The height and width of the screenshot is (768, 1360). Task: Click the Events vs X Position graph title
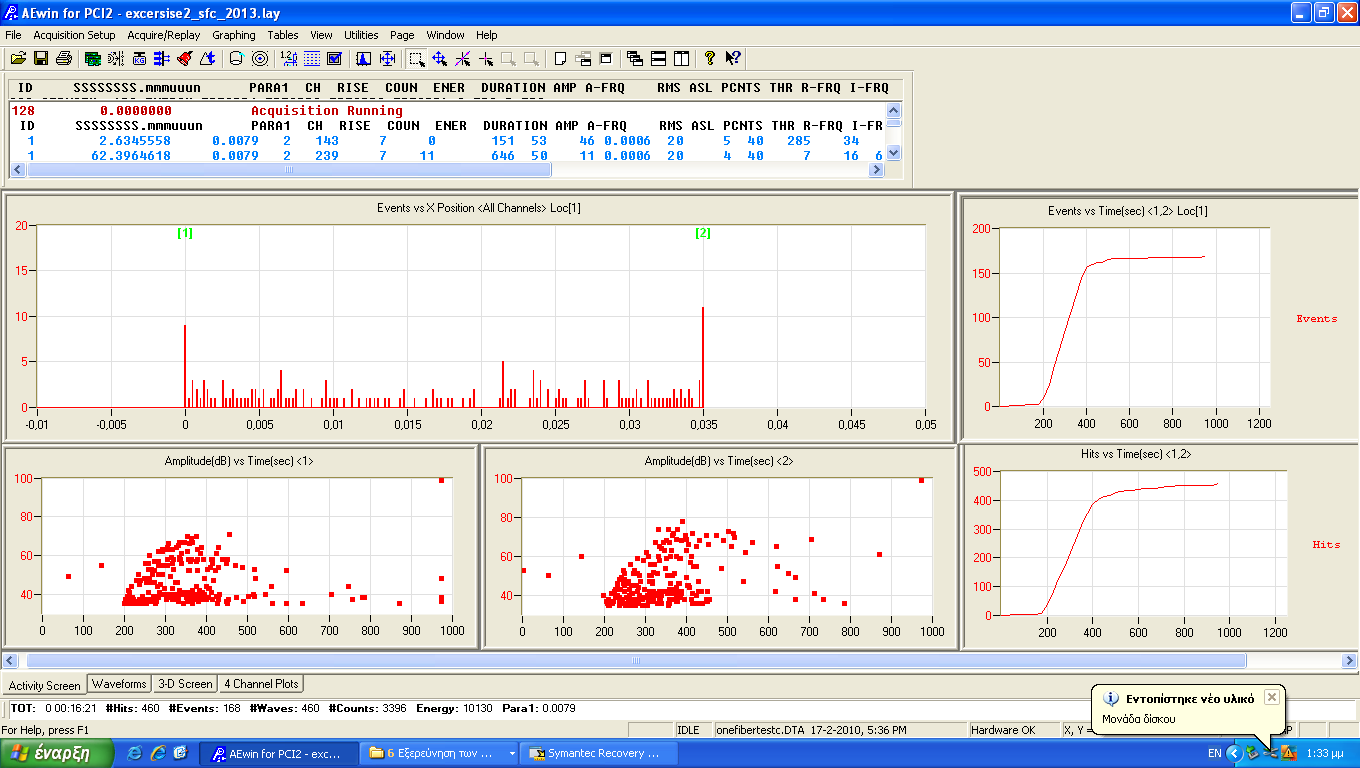click(478, 208)
